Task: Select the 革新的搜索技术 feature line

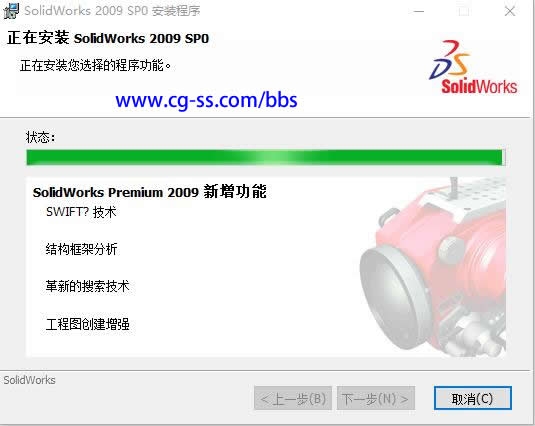Action: pyautogui.click(x=87, y=286)
